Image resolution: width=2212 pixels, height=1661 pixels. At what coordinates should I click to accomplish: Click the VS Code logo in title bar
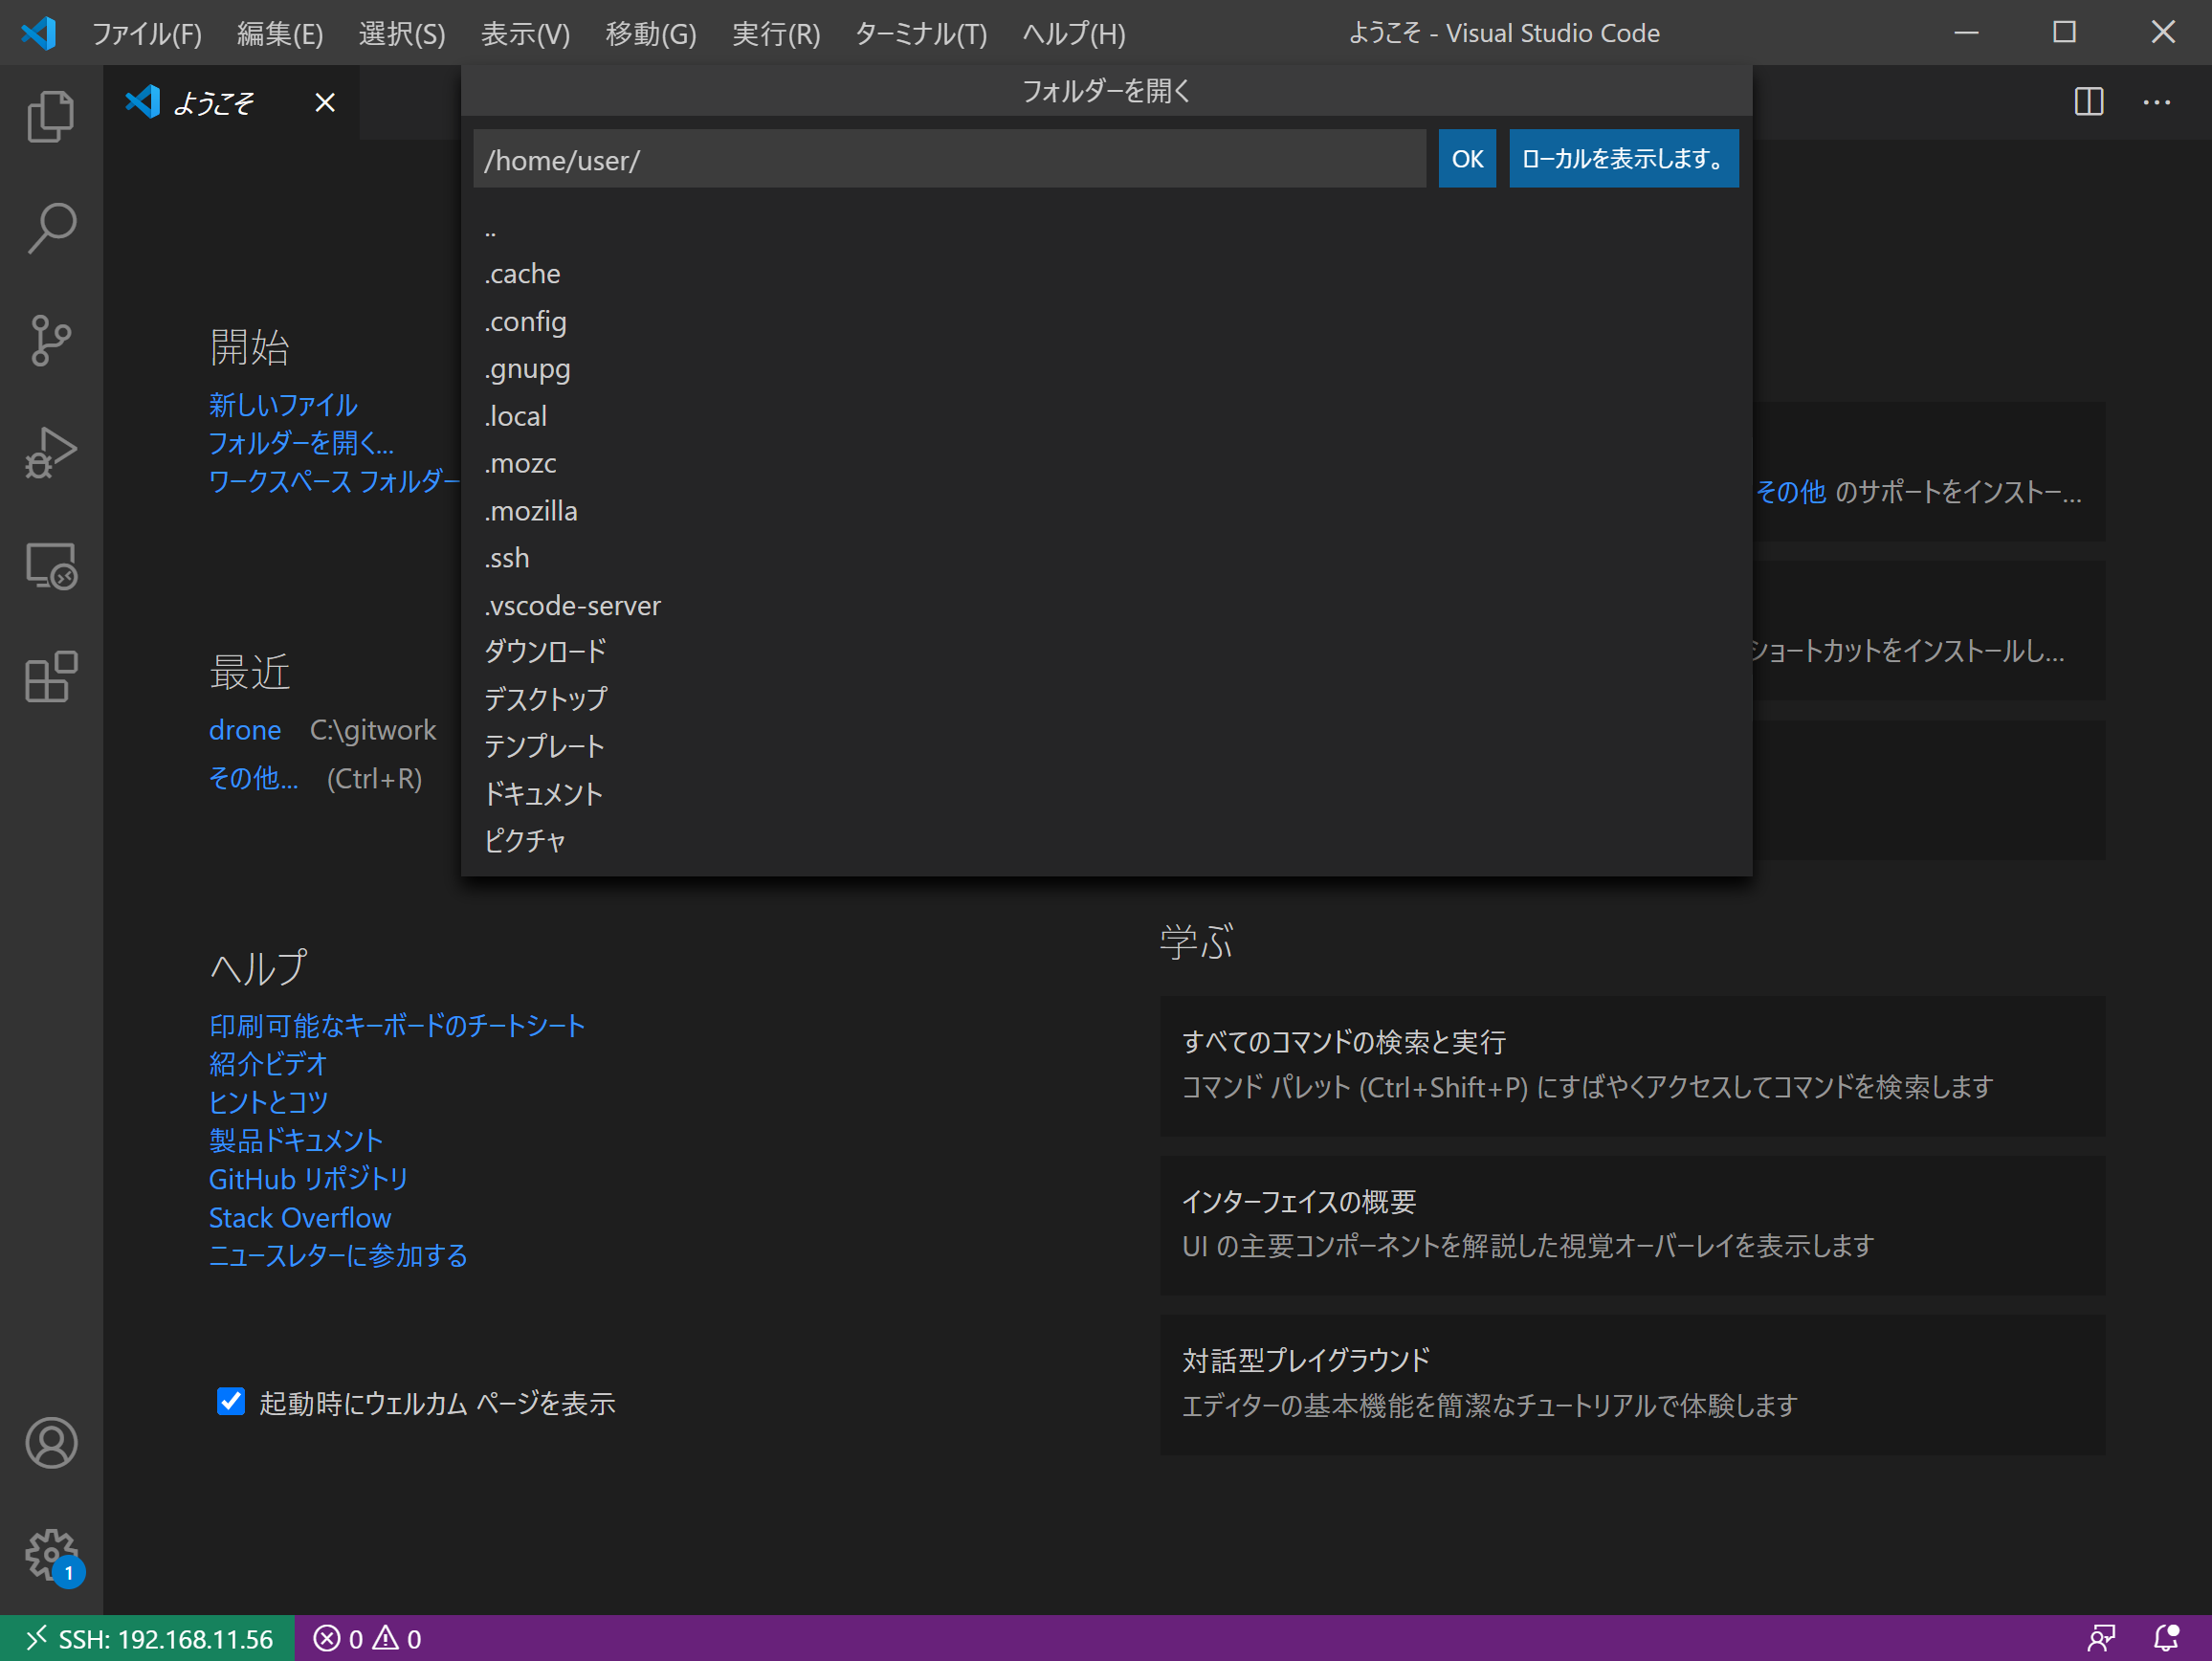38,33
